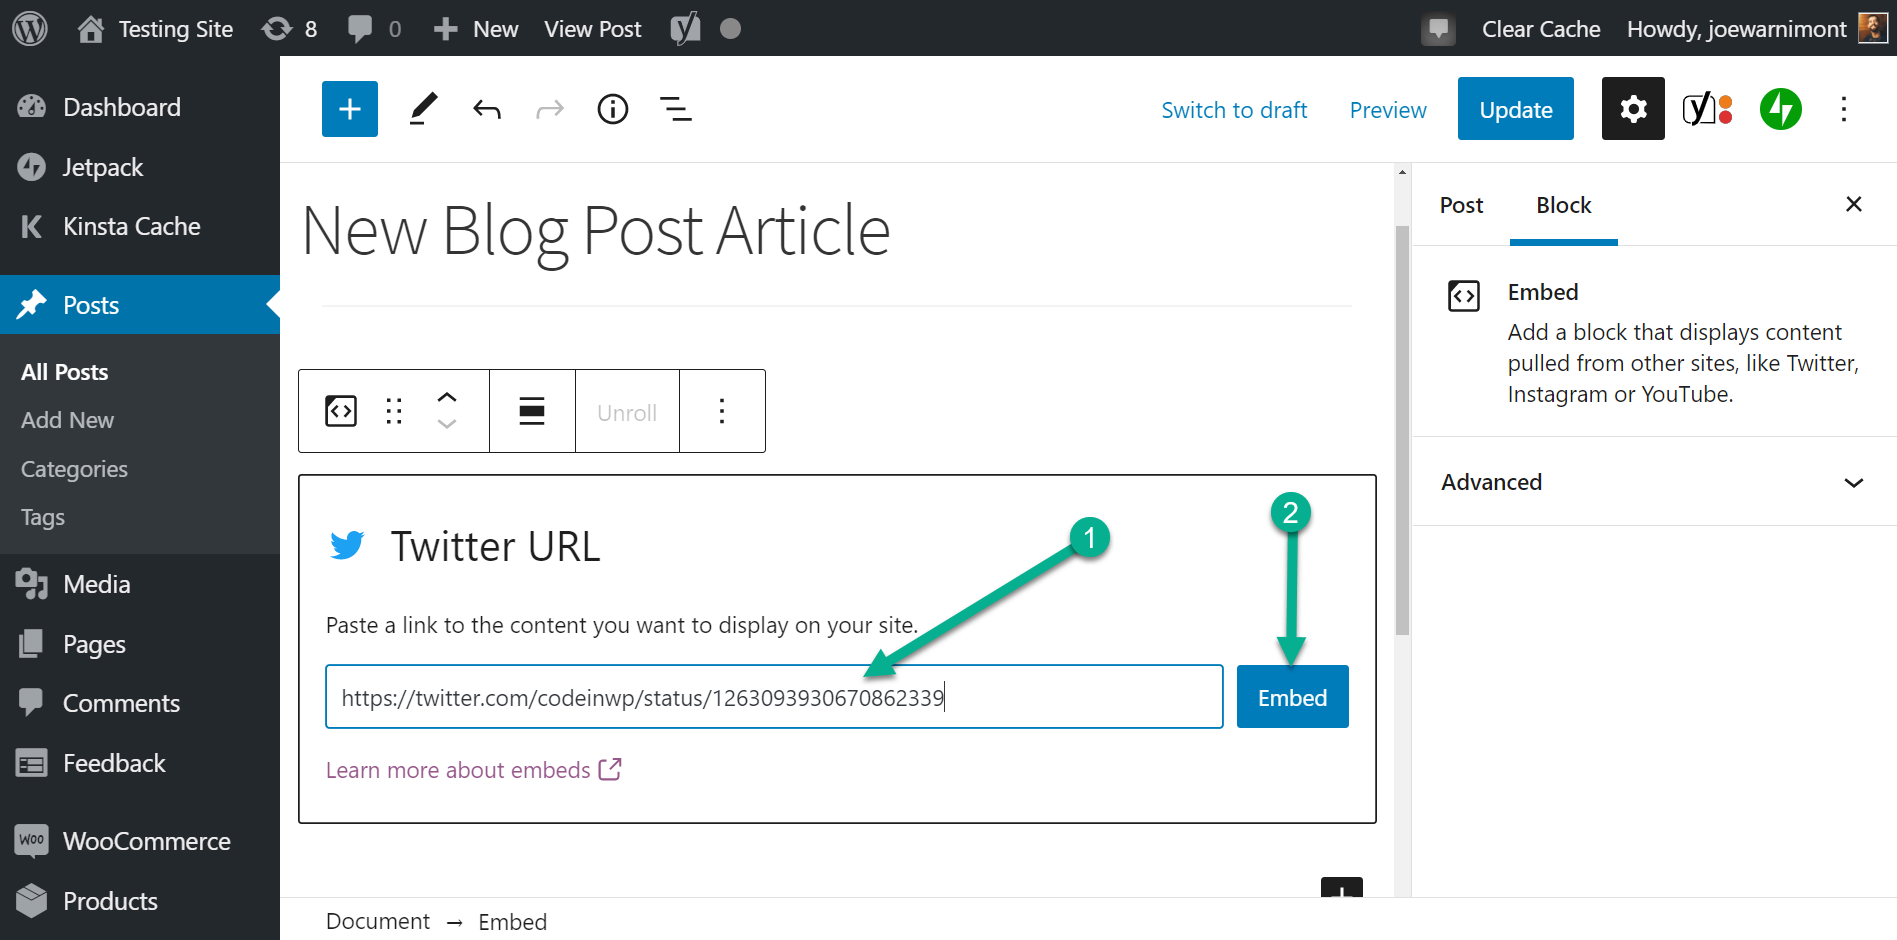Redo the last change
Image resolution: width=1897 pixels, height=940 pixels.
coord(549,109)
